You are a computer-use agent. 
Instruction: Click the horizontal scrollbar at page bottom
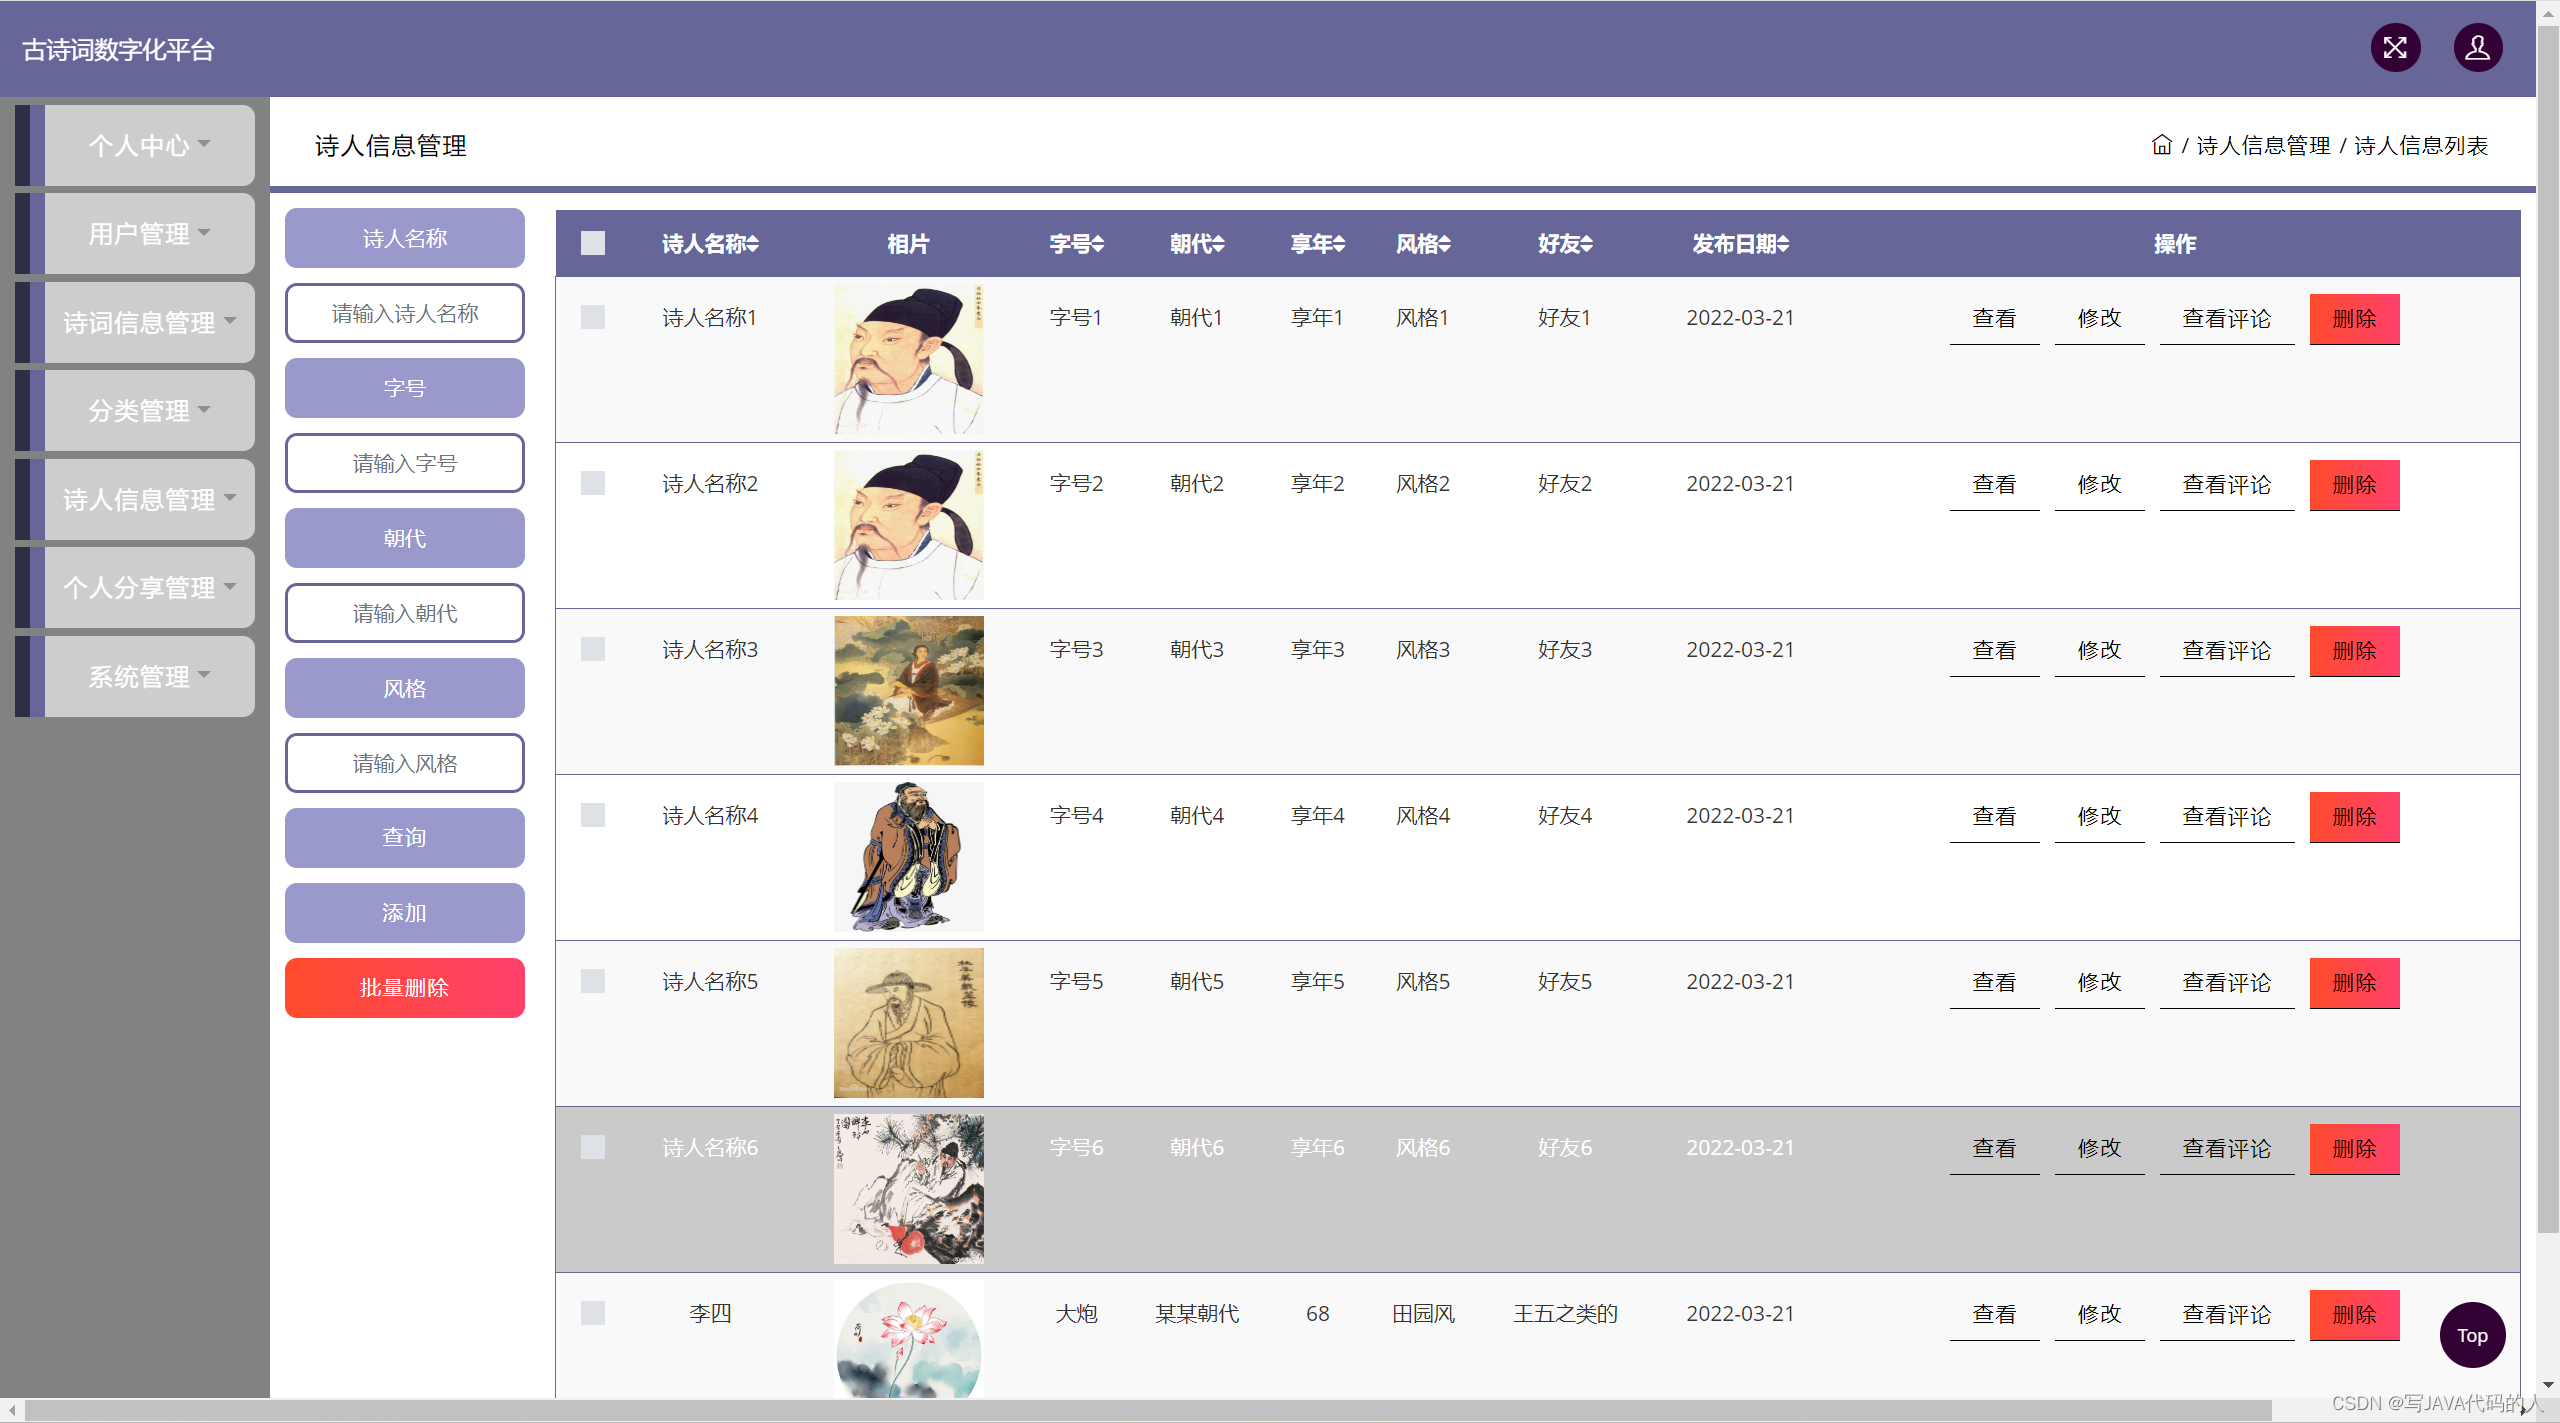tap(1150, 1410)
